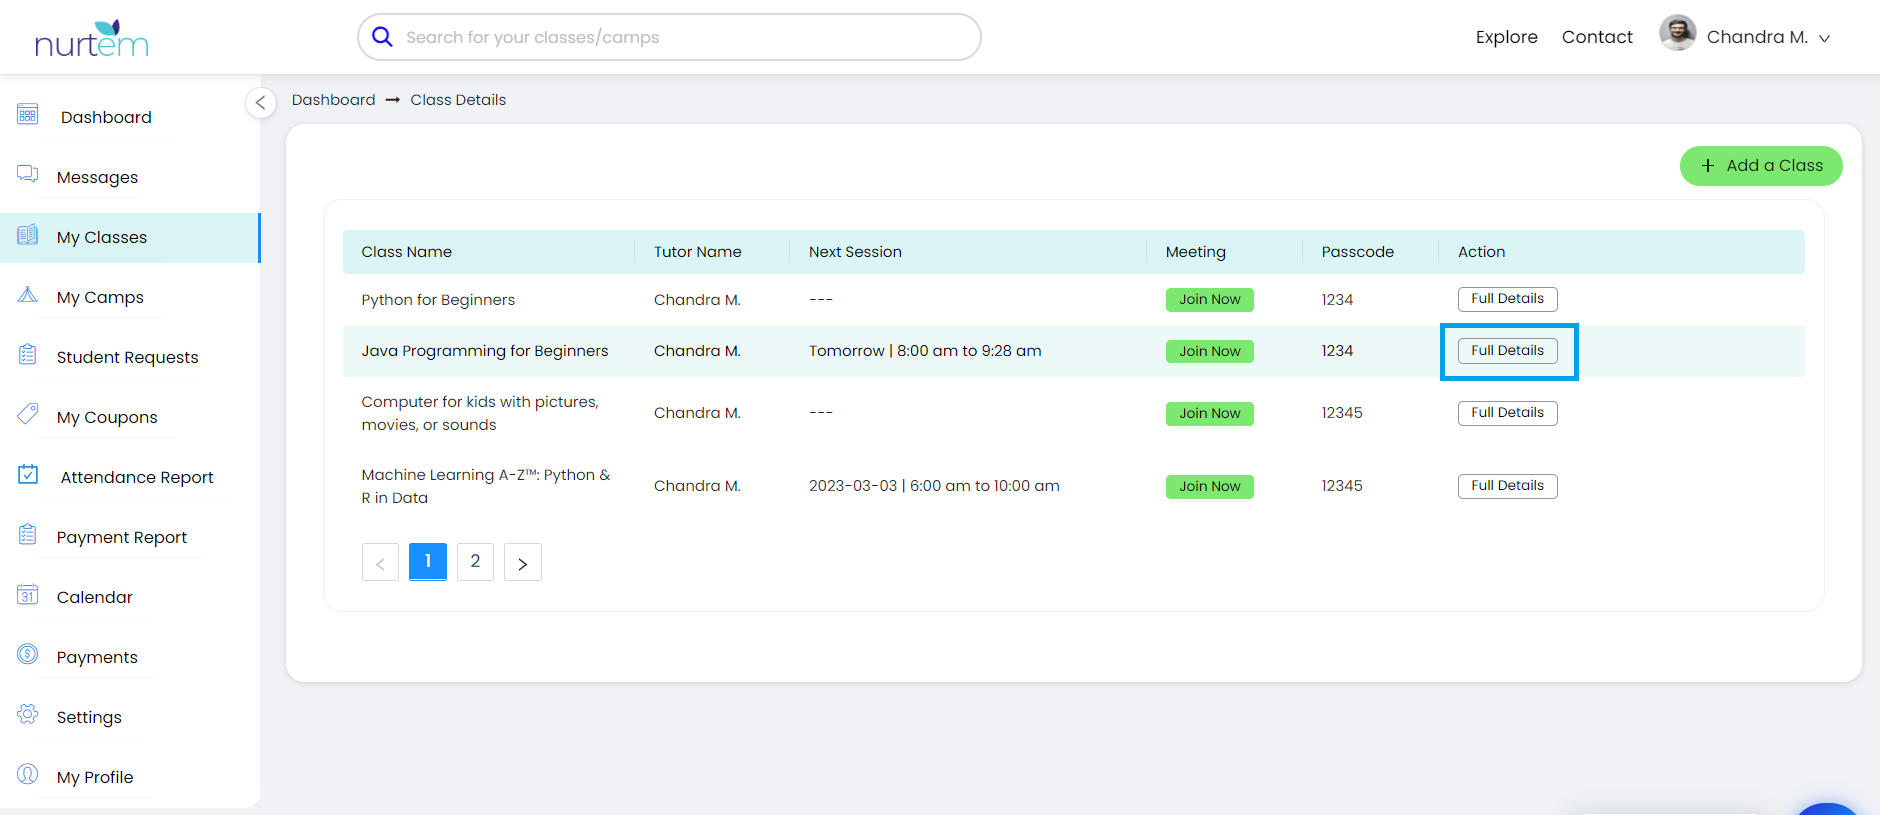Click the Add a Class button
The image size is (1880, 815).
click(x=1760, y=166)
